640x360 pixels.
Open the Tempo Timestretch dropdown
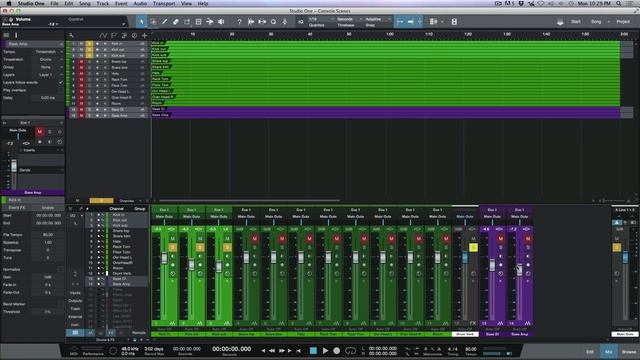(x=48, y=52)
